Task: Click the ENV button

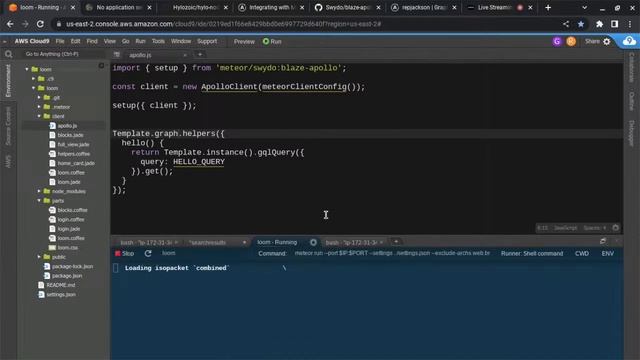Action: pyautogui.click(x=607, y=253)
